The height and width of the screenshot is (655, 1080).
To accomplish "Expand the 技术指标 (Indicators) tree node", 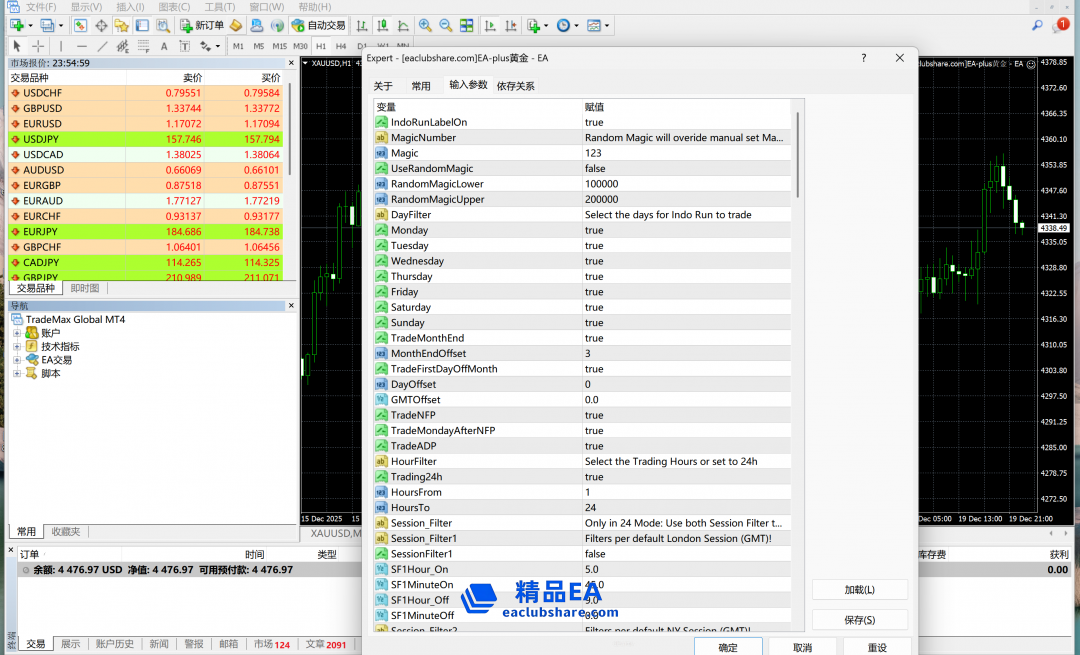I will pos(17,347).
